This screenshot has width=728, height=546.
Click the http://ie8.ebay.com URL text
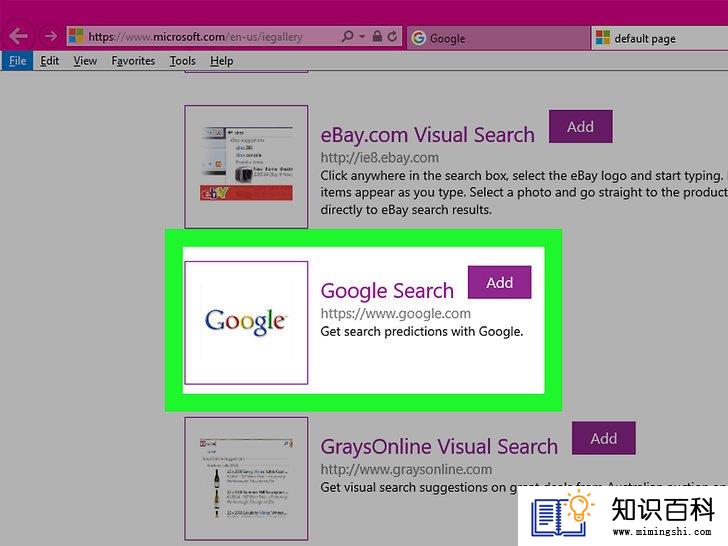[380, 158]
